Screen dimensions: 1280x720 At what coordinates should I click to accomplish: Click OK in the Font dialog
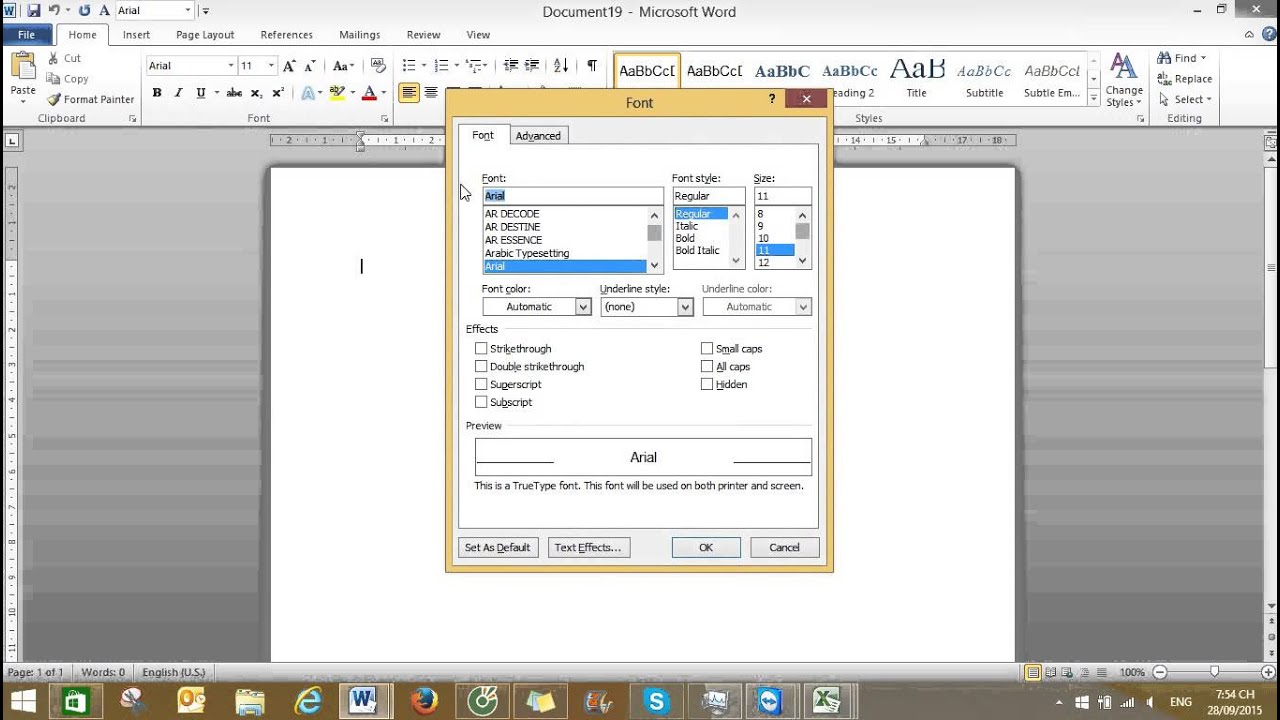tap(706, 548)
